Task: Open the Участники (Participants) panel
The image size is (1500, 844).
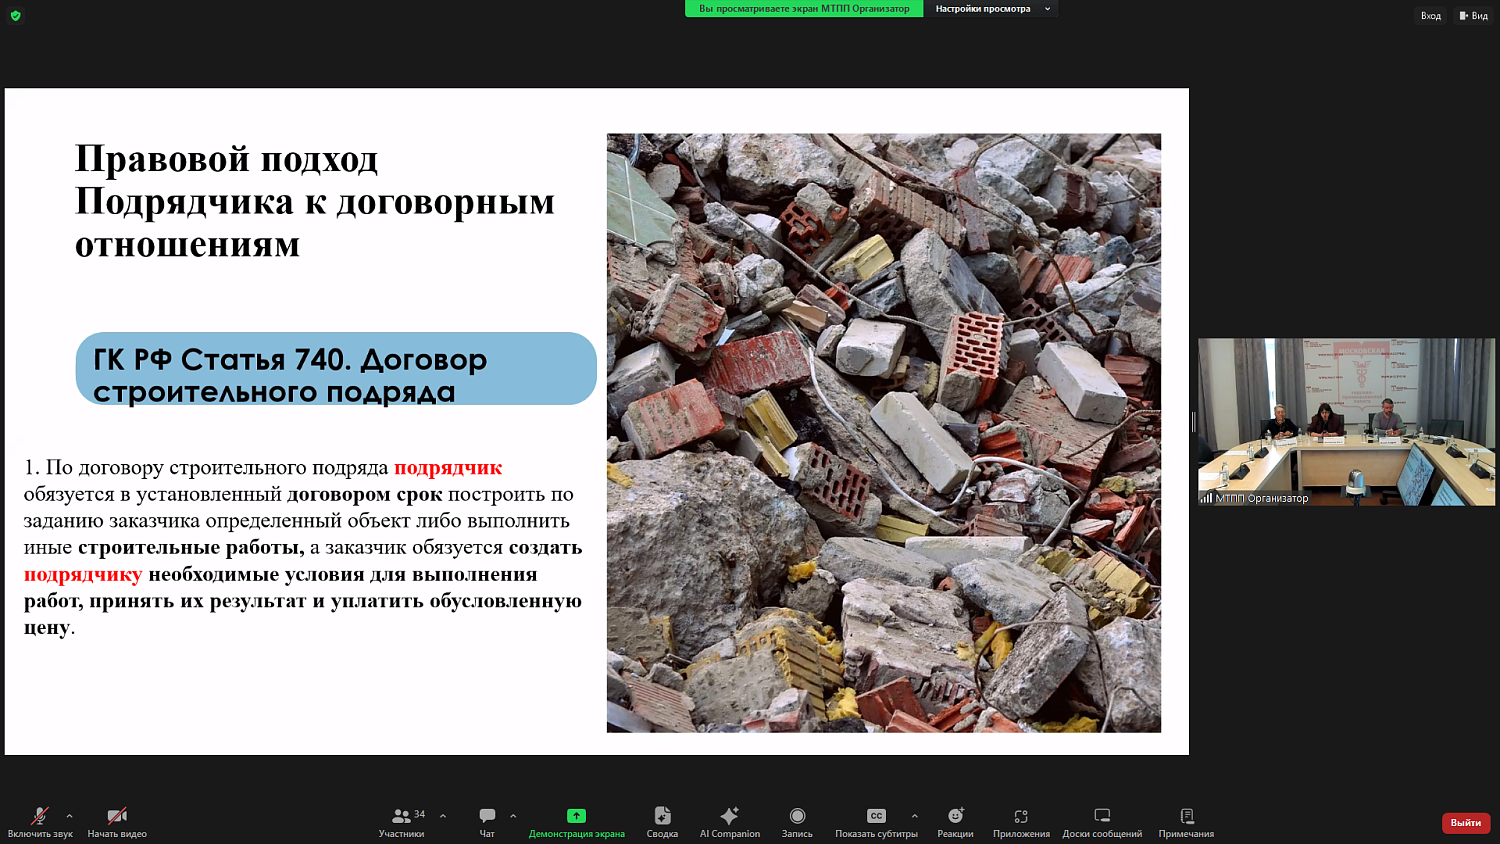Action: pyautogui.click(x=401, y=822)
